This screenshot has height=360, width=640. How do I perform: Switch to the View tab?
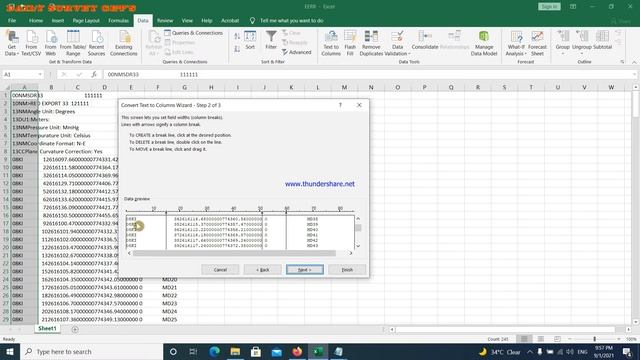pos(187,20)
